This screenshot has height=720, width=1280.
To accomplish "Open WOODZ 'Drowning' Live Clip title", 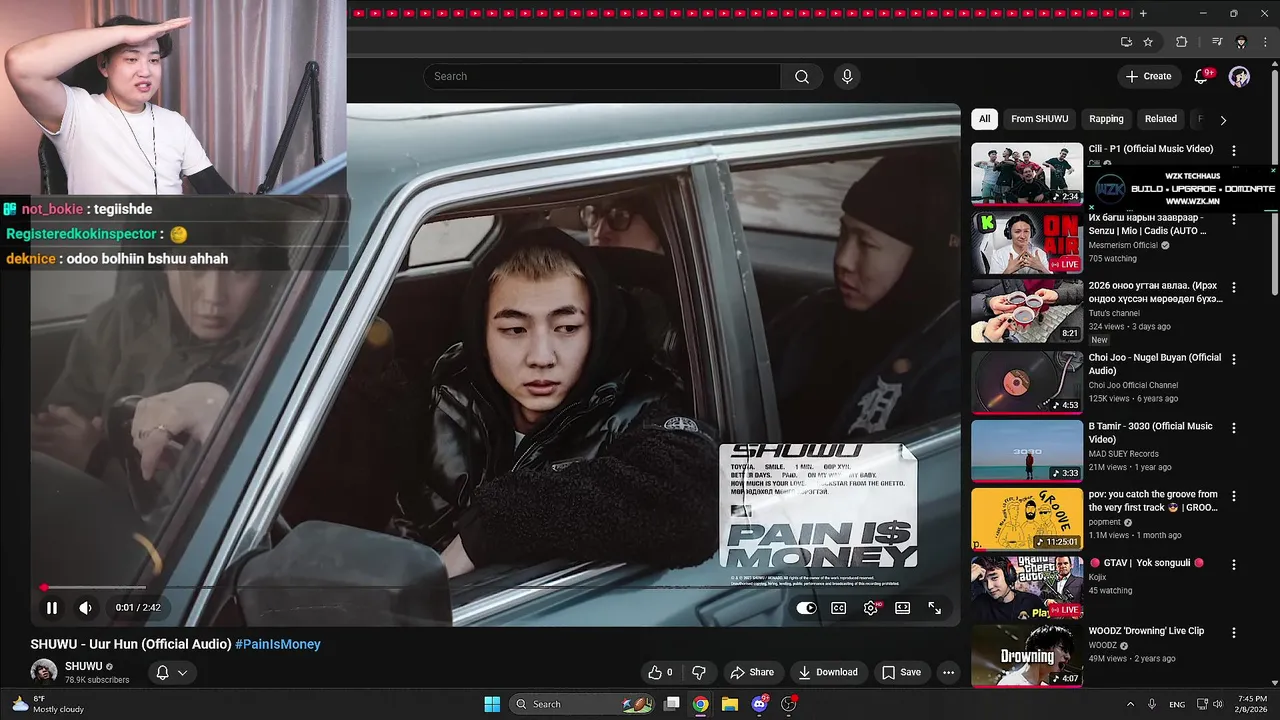I will coord(1146,631).
